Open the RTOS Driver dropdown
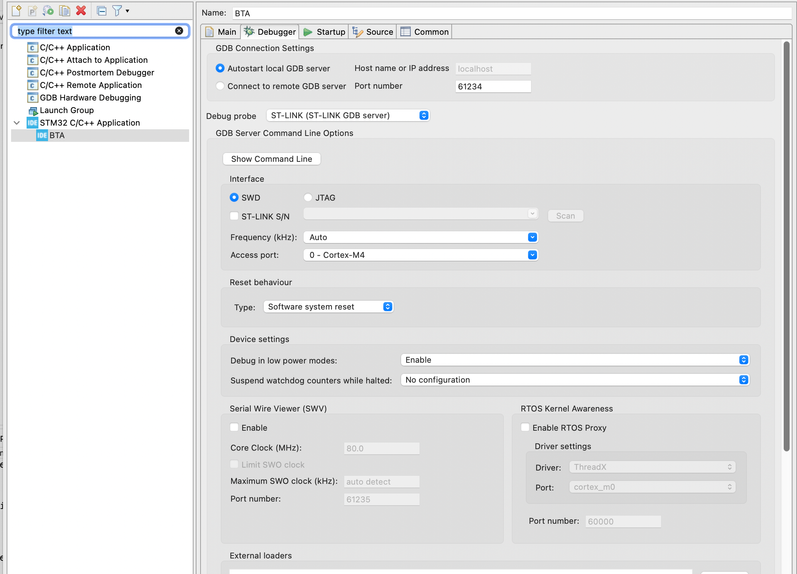This screenshot has width=797, height=574. pyautogui.click(x=652, y=467)
